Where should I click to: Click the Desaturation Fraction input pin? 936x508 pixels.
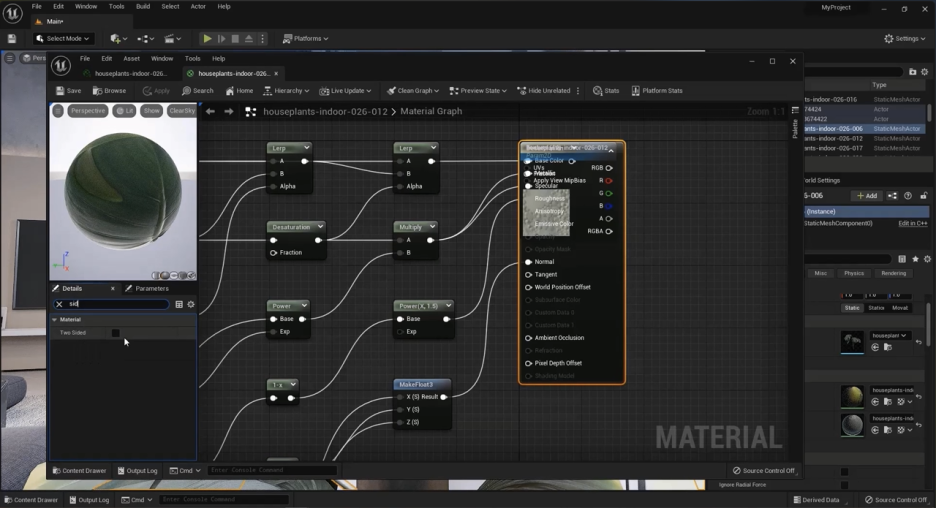point(273,253)
